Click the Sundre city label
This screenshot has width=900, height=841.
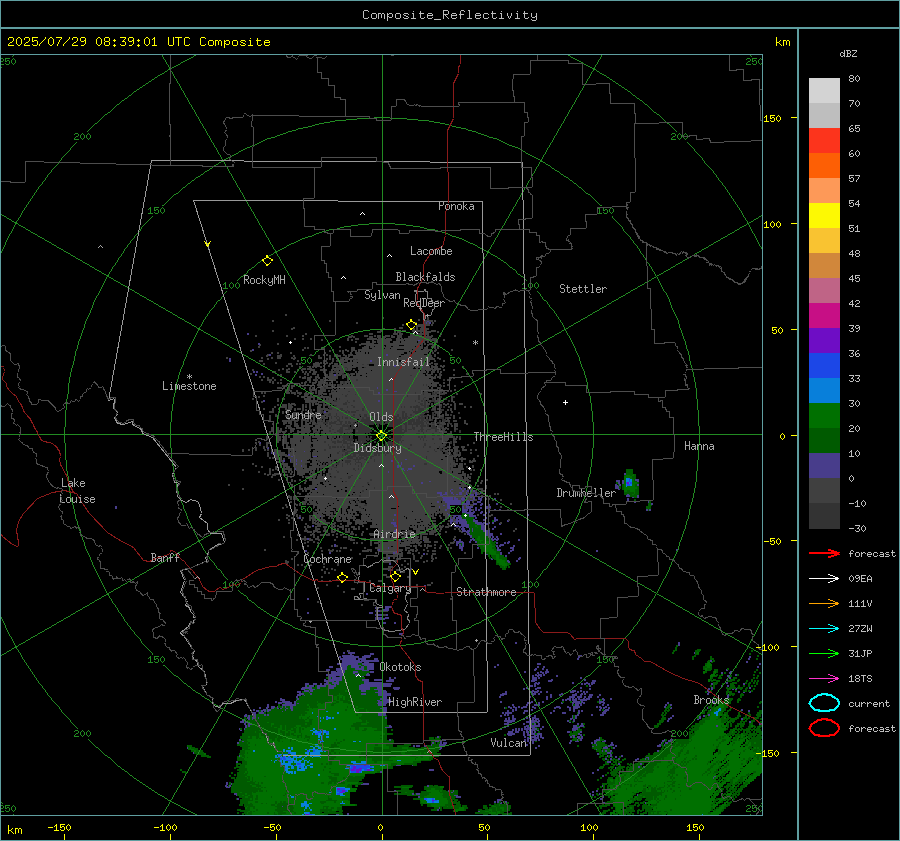303,414
